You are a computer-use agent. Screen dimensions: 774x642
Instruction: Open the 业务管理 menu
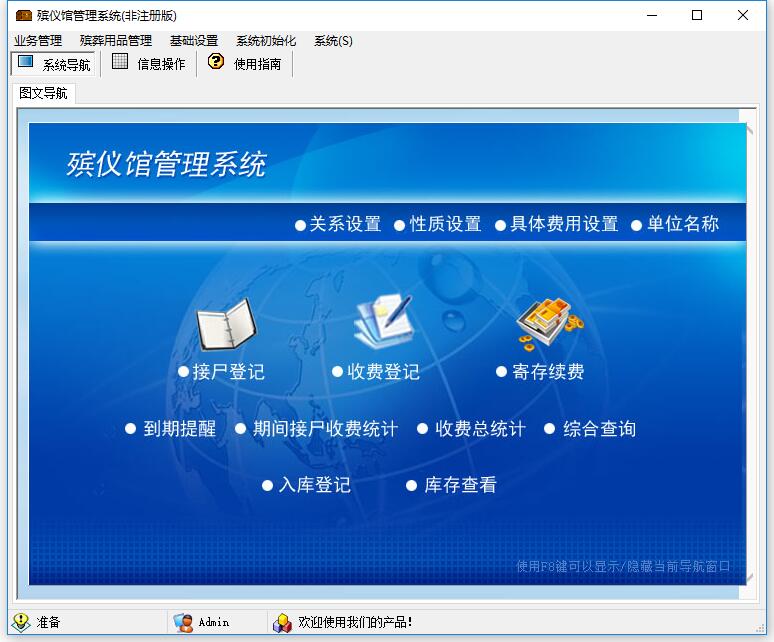(x=38, y=40)
